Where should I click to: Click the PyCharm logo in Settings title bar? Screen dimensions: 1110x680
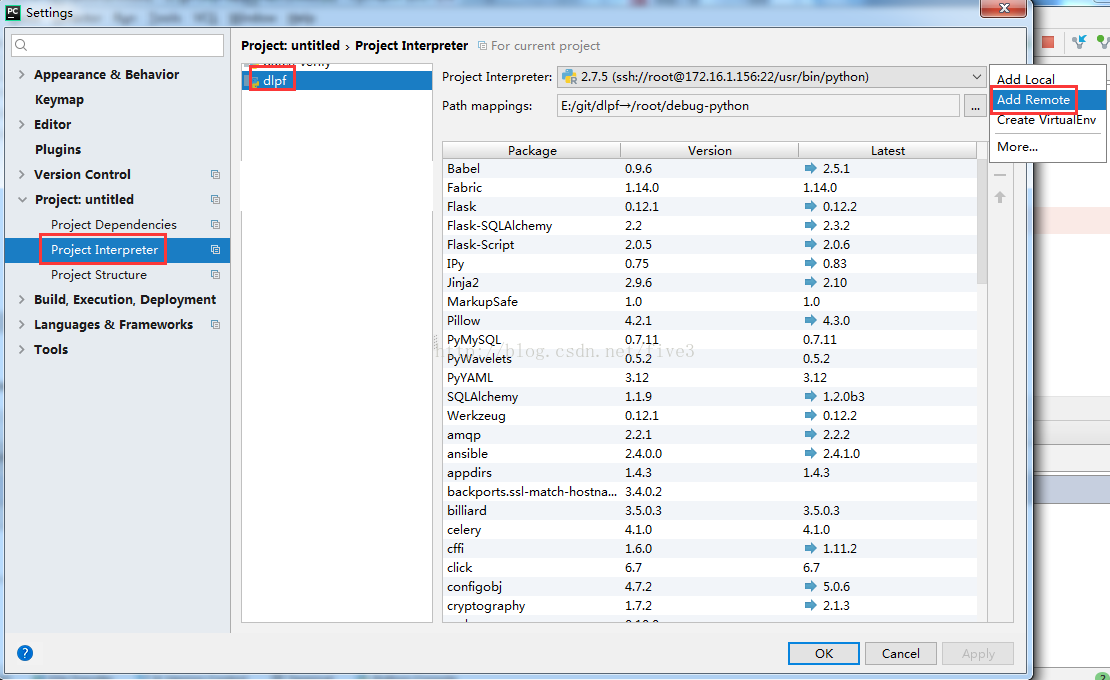pos(13,12)
